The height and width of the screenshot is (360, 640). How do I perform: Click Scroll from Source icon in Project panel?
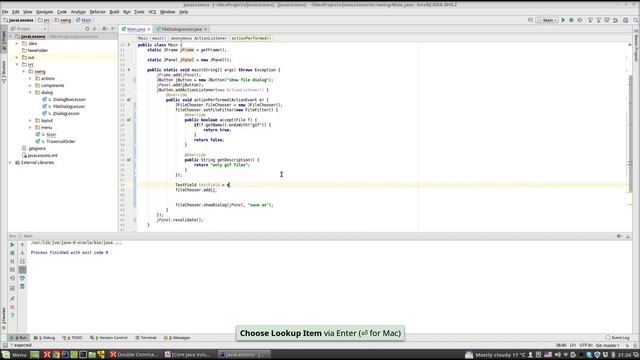click(x=87, y=29)
